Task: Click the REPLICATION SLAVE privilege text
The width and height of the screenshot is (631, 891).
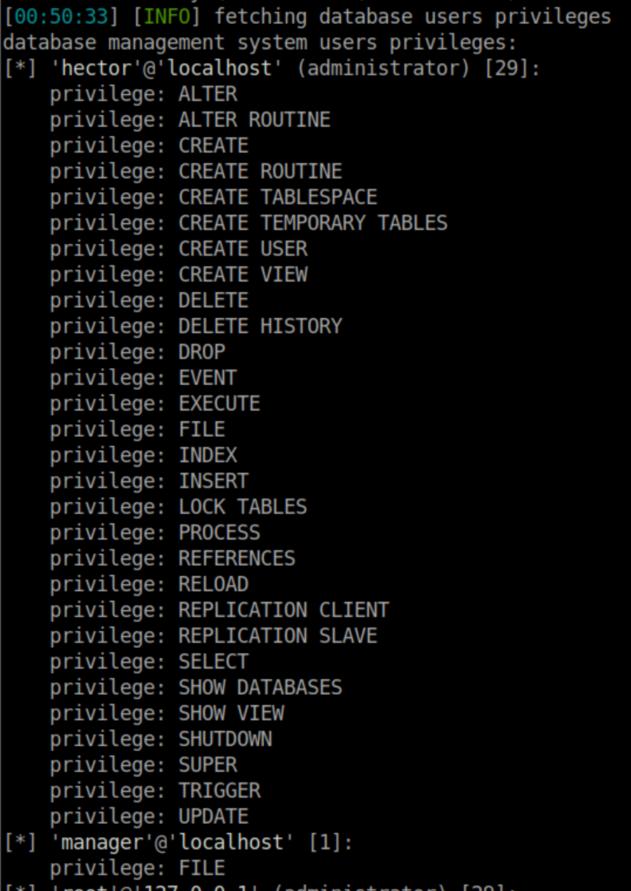Action: (277, 636)
